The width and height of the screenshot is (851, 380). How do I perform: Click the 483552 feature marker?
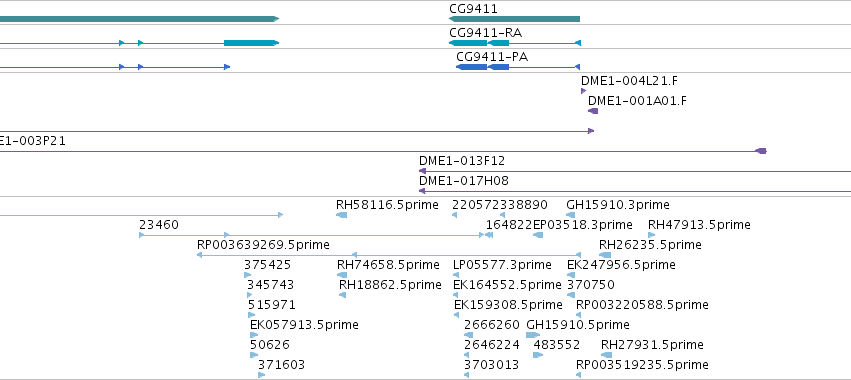click(538, 355)
